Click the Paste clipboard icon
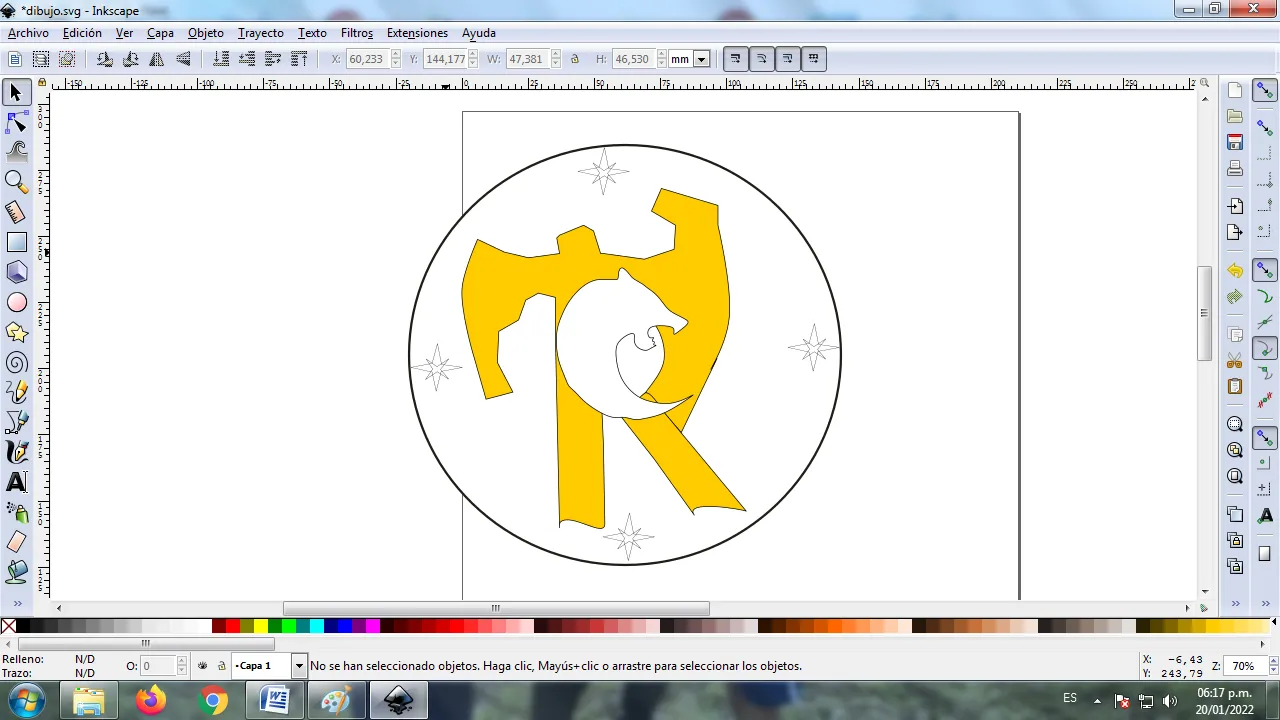1280x720 pixels. [1235, 386]
